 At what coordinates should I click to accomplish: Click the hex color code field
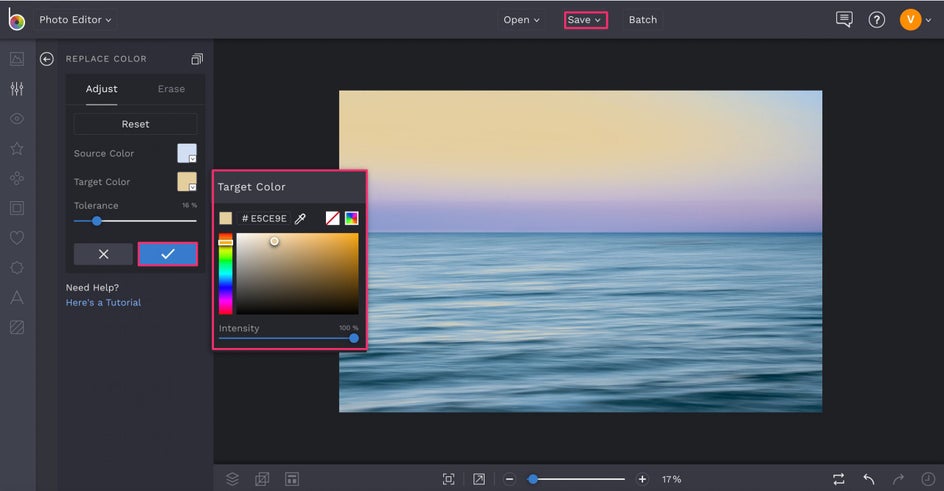(x=265, y=218)
